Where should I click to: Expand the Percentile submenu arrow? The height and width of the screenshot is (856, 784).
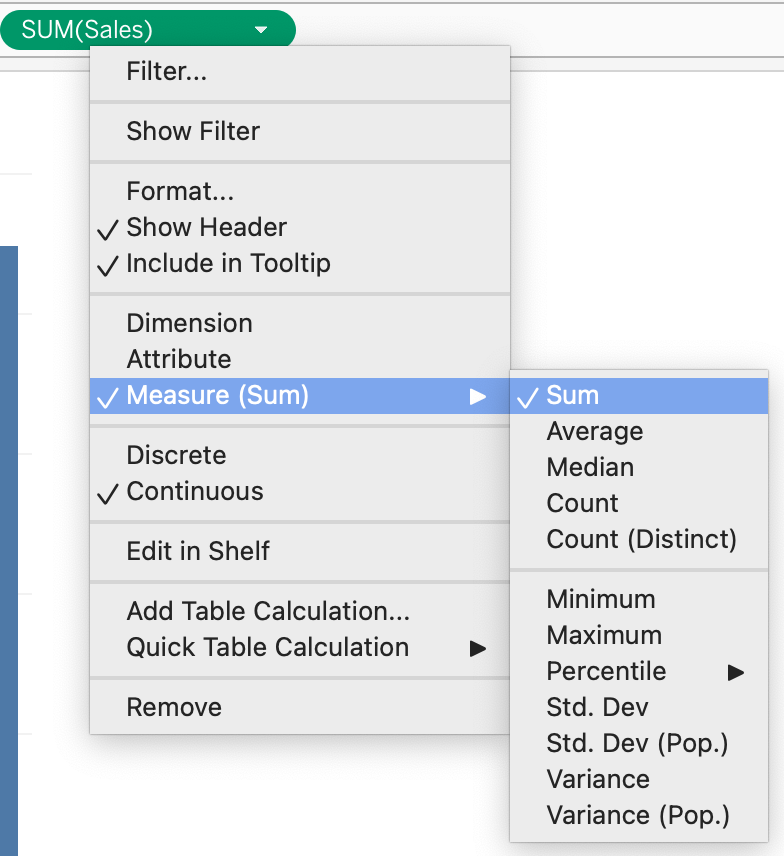tap(736, 672)
